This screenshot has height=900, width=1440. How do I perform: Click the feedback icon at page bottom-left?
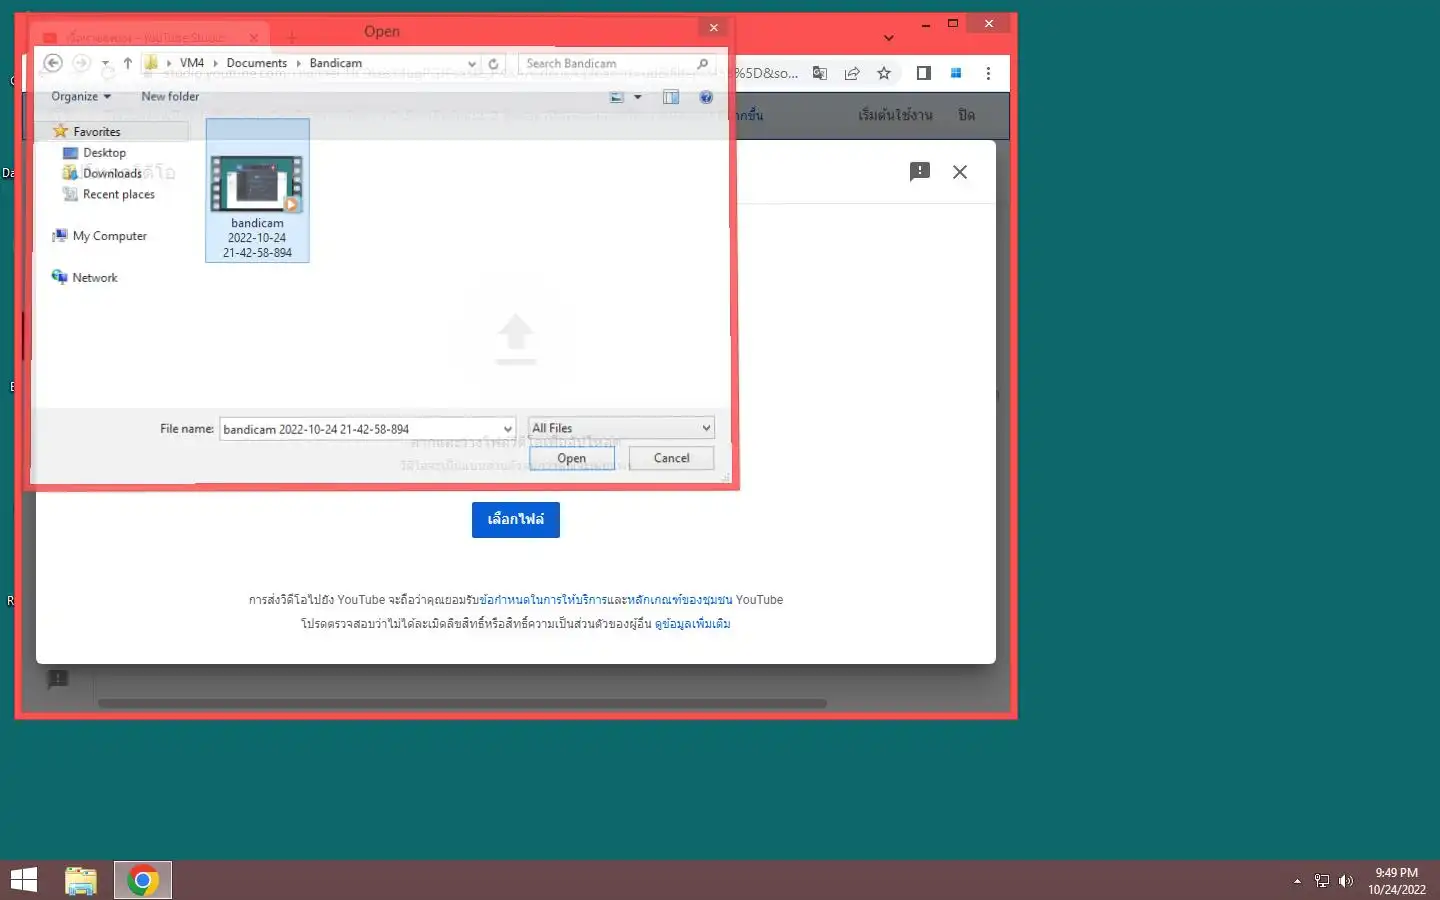pyautogui.click(x=58, y=680)
